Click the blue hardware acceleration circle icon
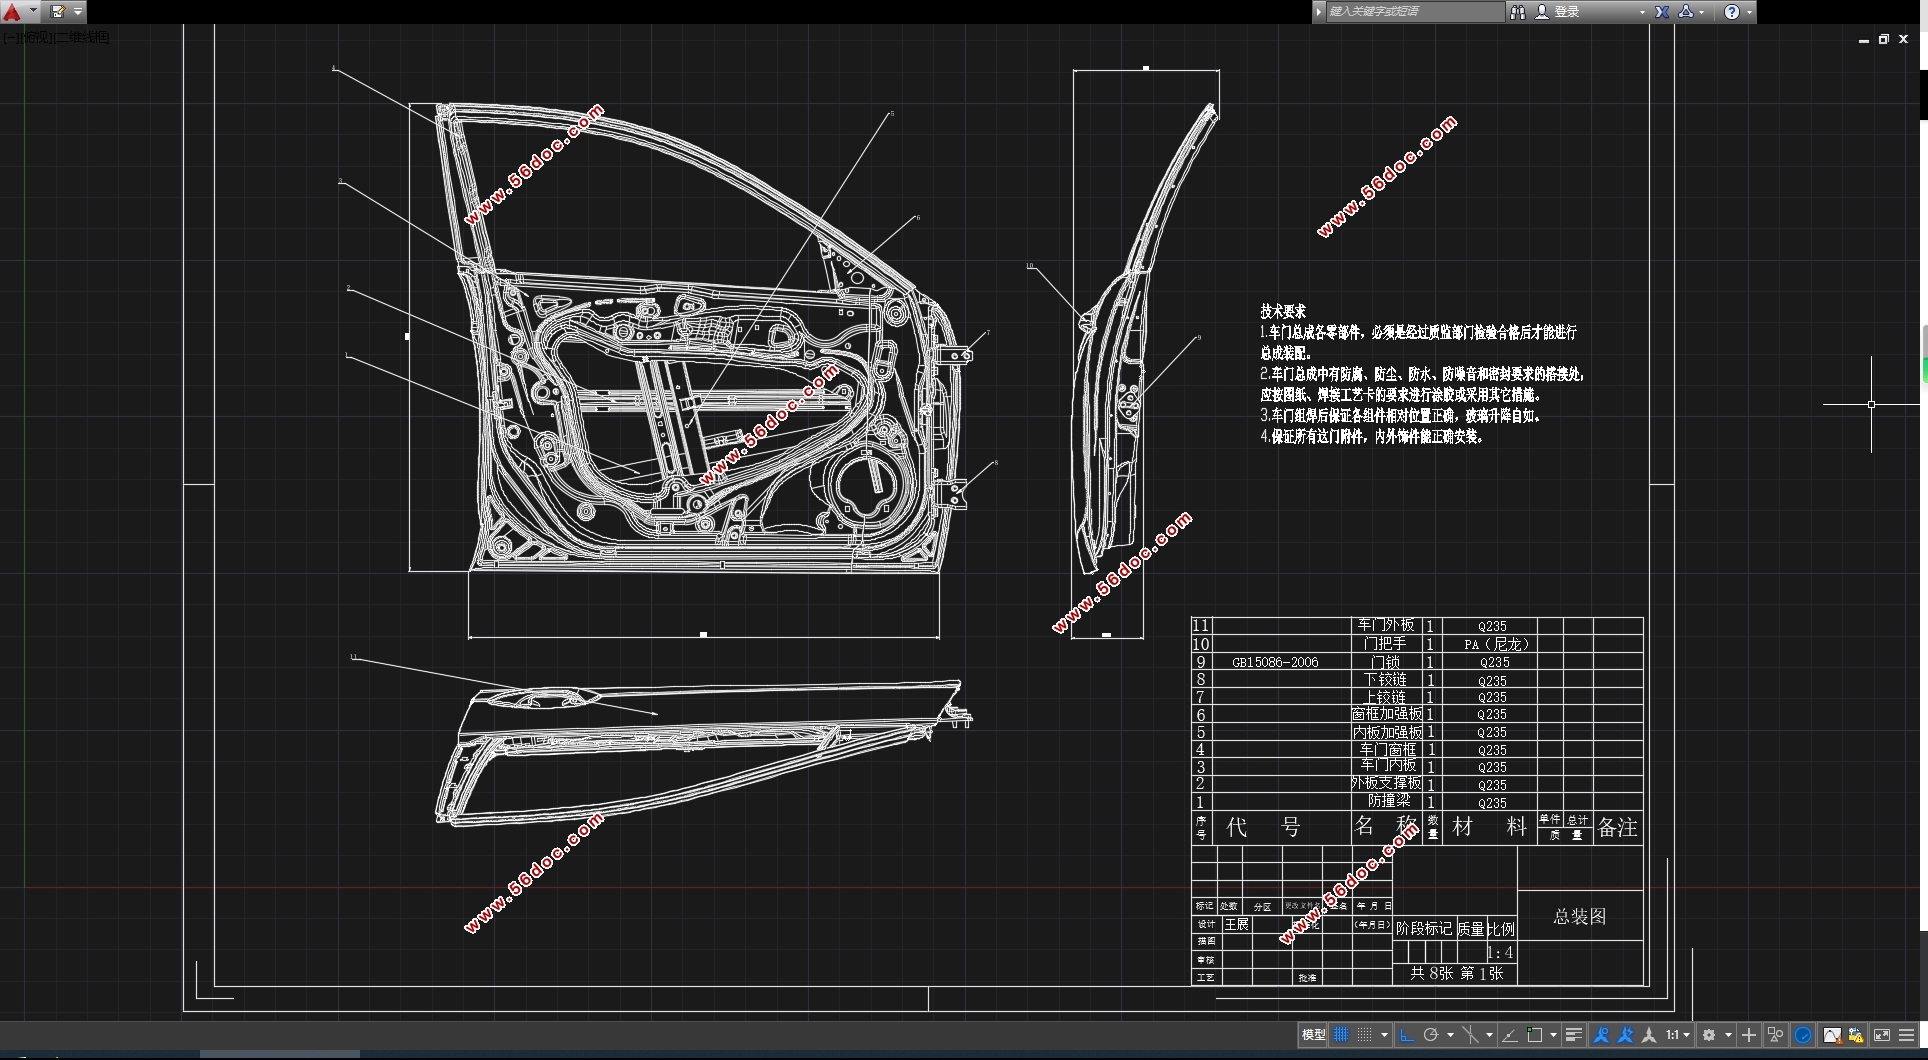1928x1060 pixels. click(1803, 1035)
